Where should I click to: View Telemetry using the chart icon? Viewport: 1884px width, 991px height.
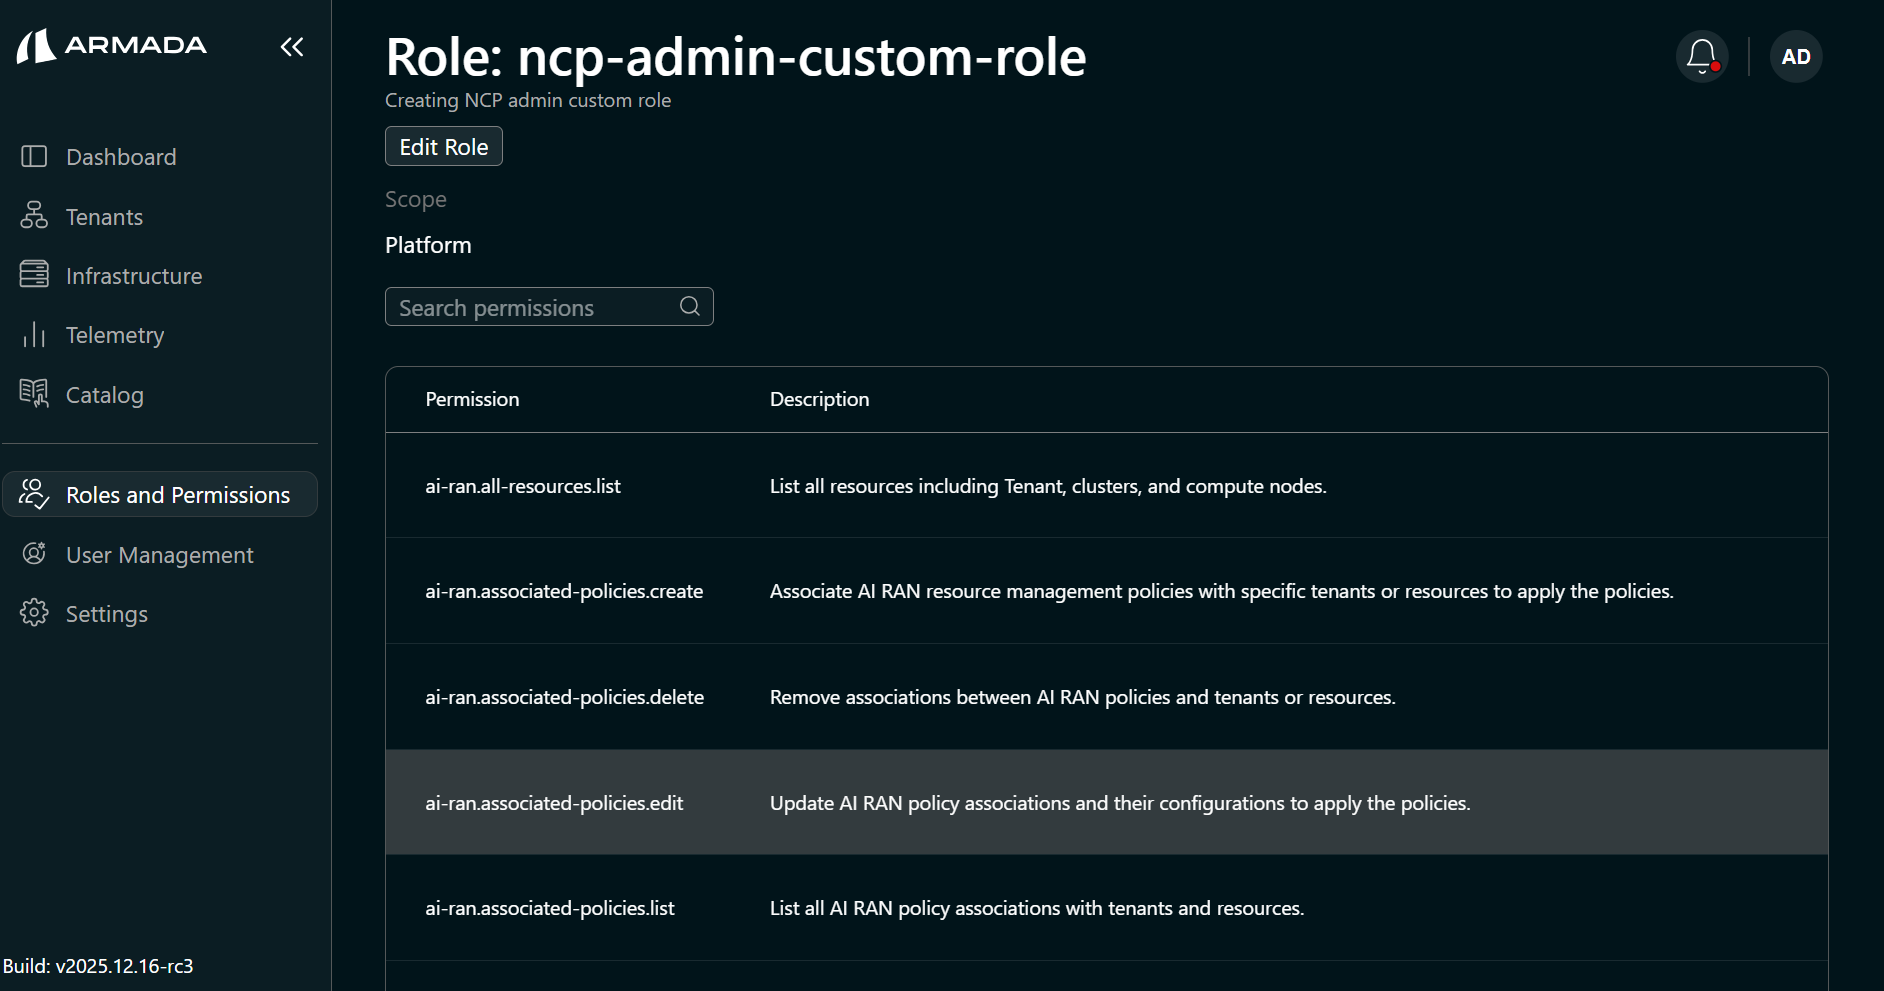click(34, 335)
